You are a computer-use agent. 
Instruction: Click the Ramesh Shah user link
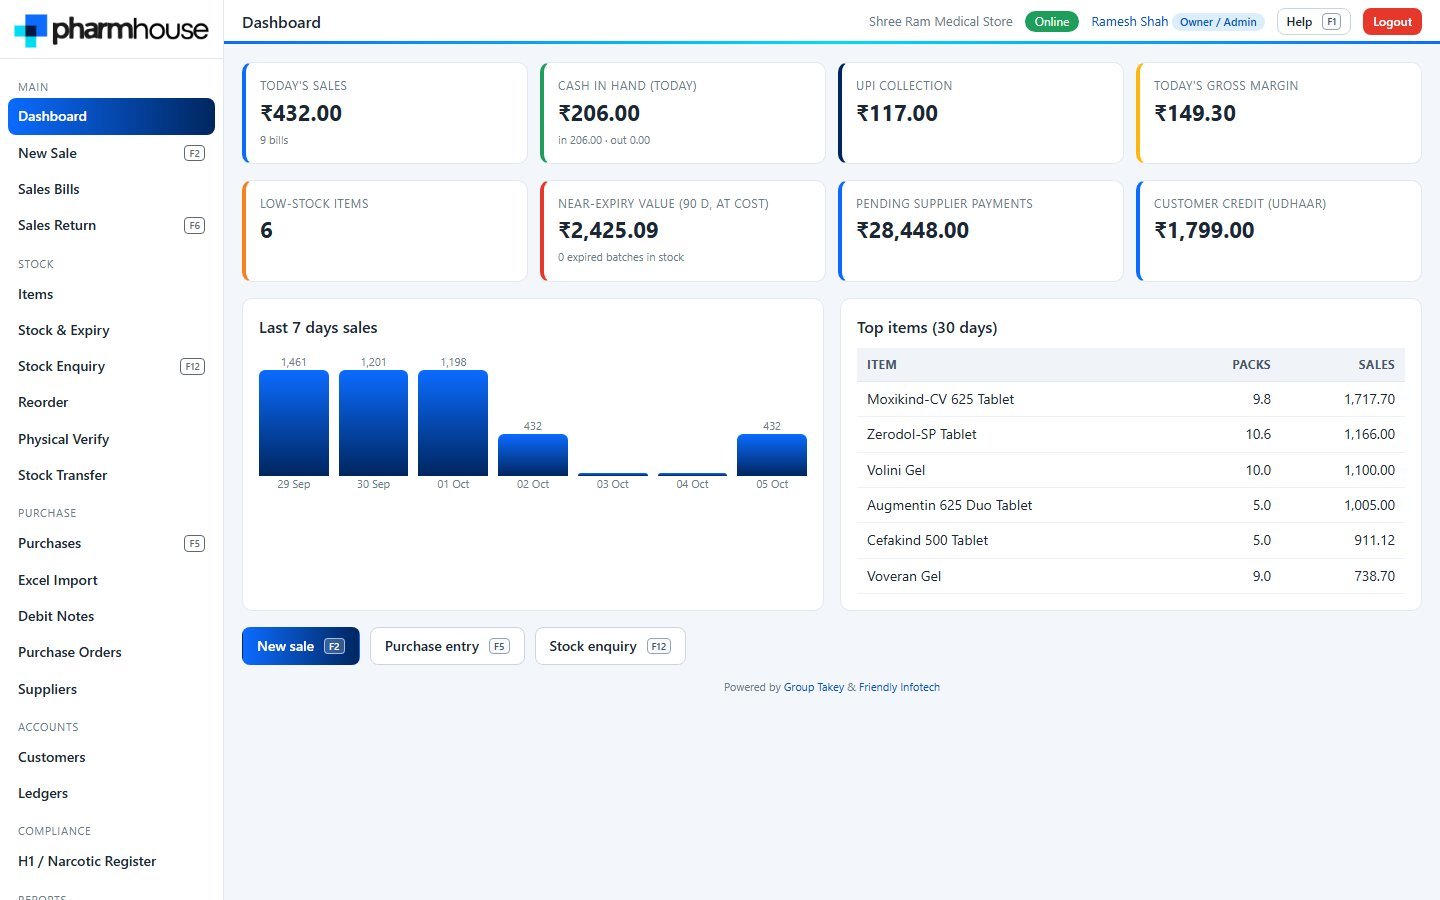click(x=1129, y=22)
